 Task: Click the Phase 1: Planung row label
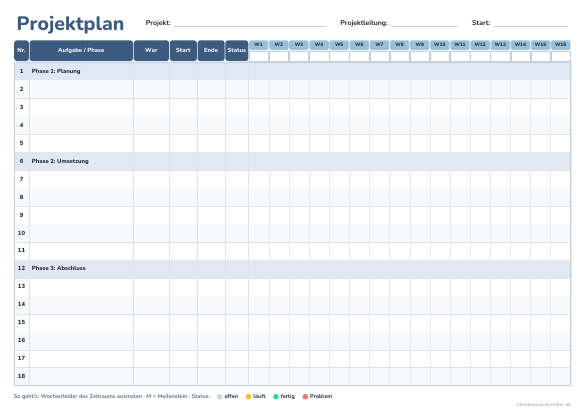pos(56,71)
